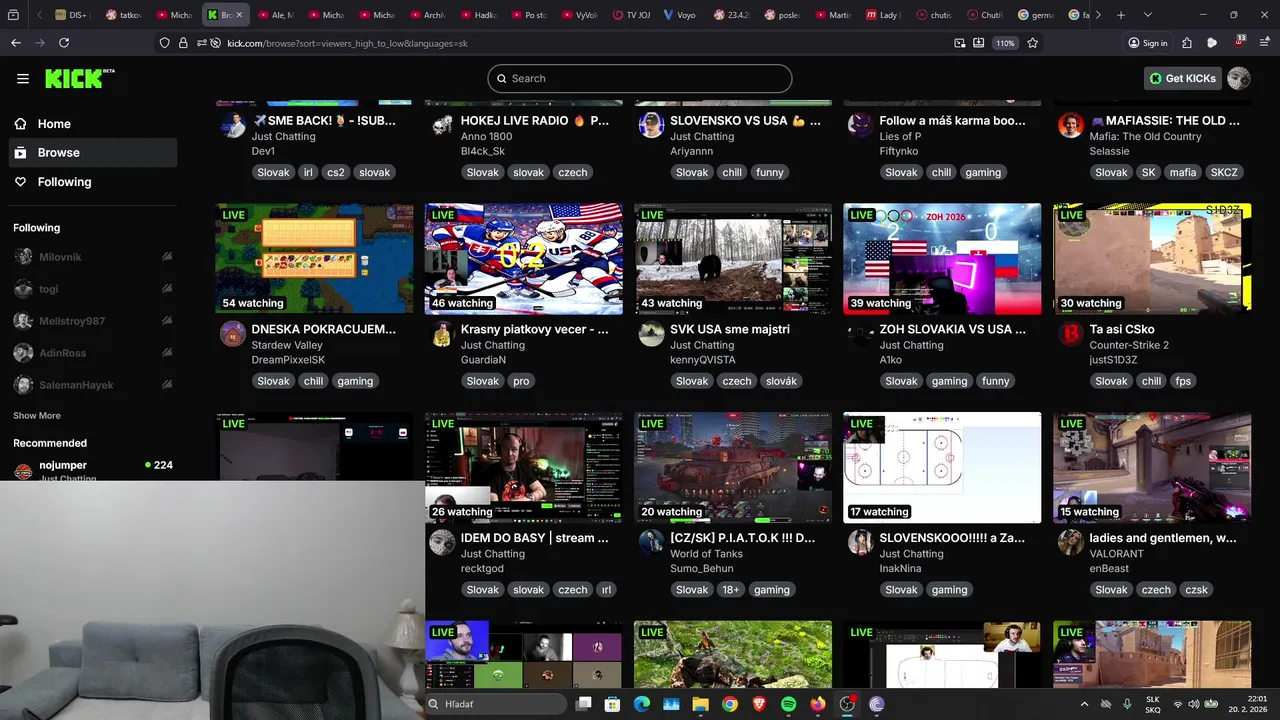Show hidden system tray icons
The height and width of the screenshot is (720, 1280).
click(1084, 704)
